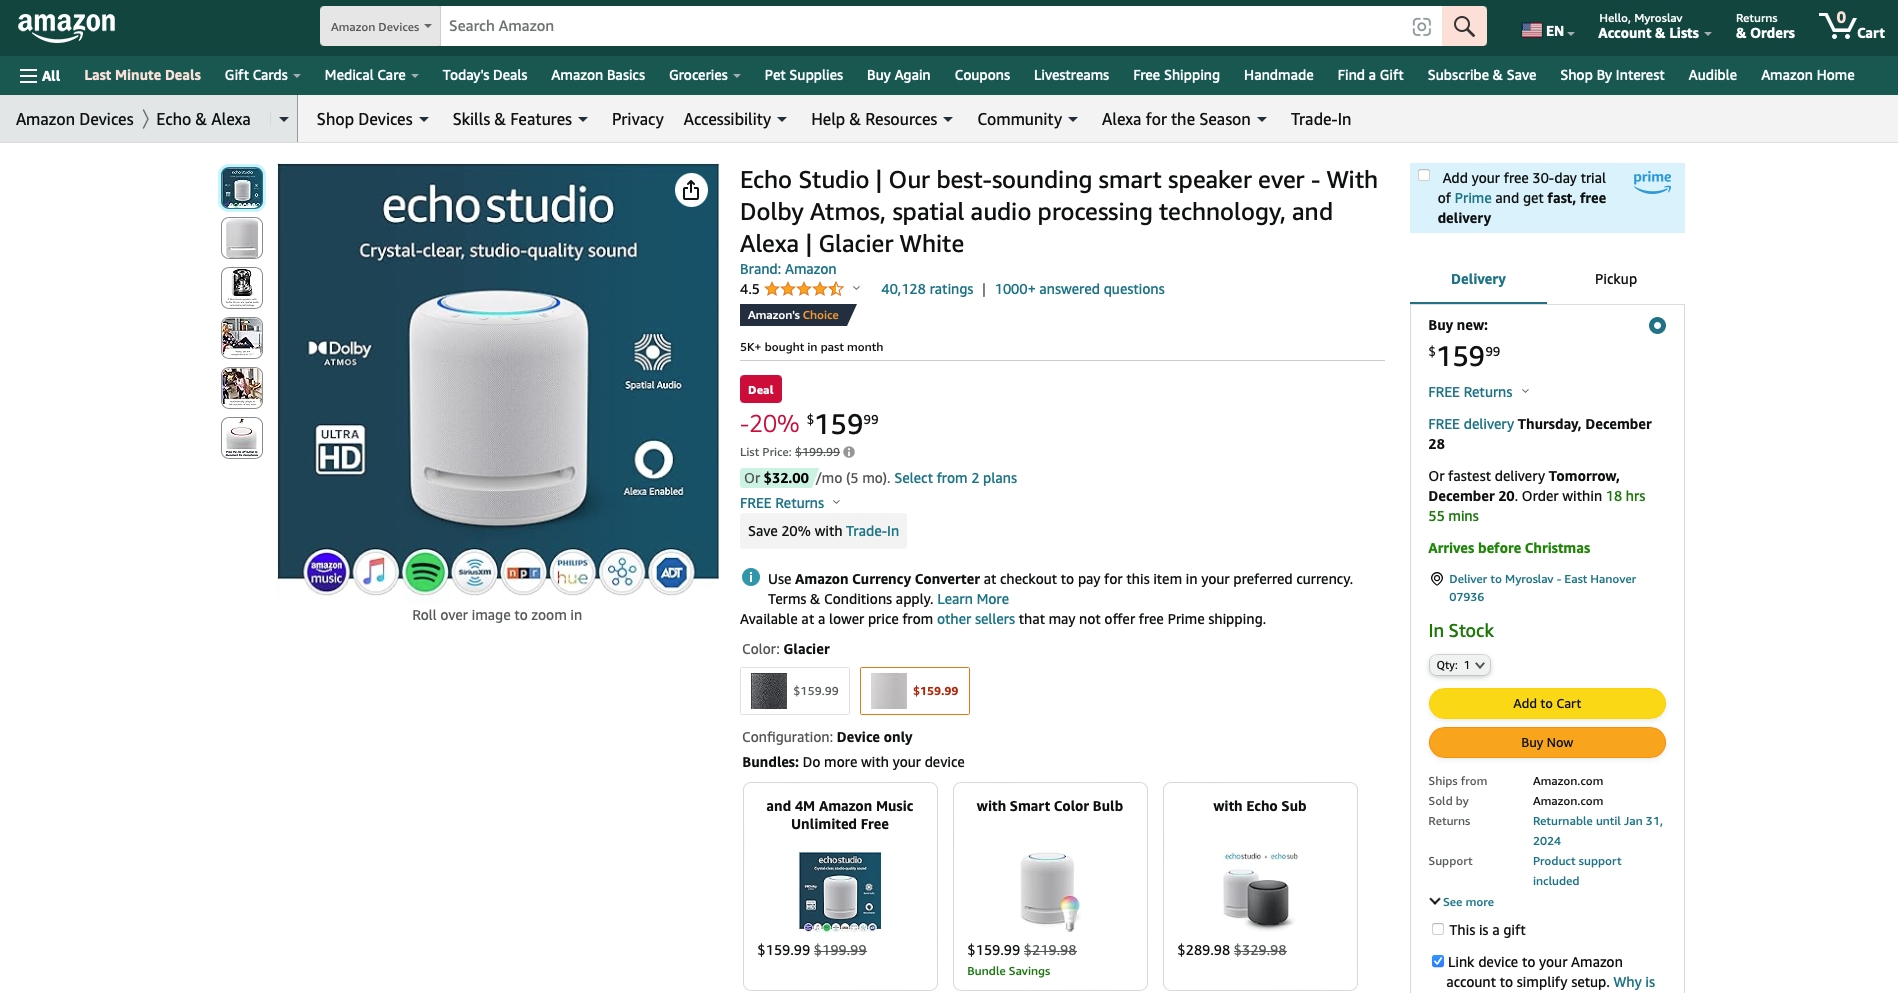Image resolution: width=1898 pixels, height=993 pixels.
Task: Mark this item as a gift
Action: tap(1438, 929)
